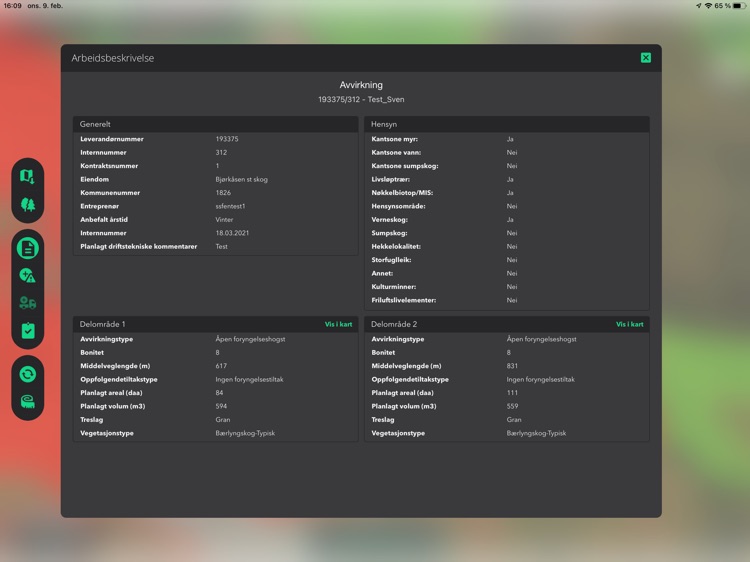The height and width of the screenshot is (562, 750).
Task: Add a warning marker icon
Action: point(27,275)
